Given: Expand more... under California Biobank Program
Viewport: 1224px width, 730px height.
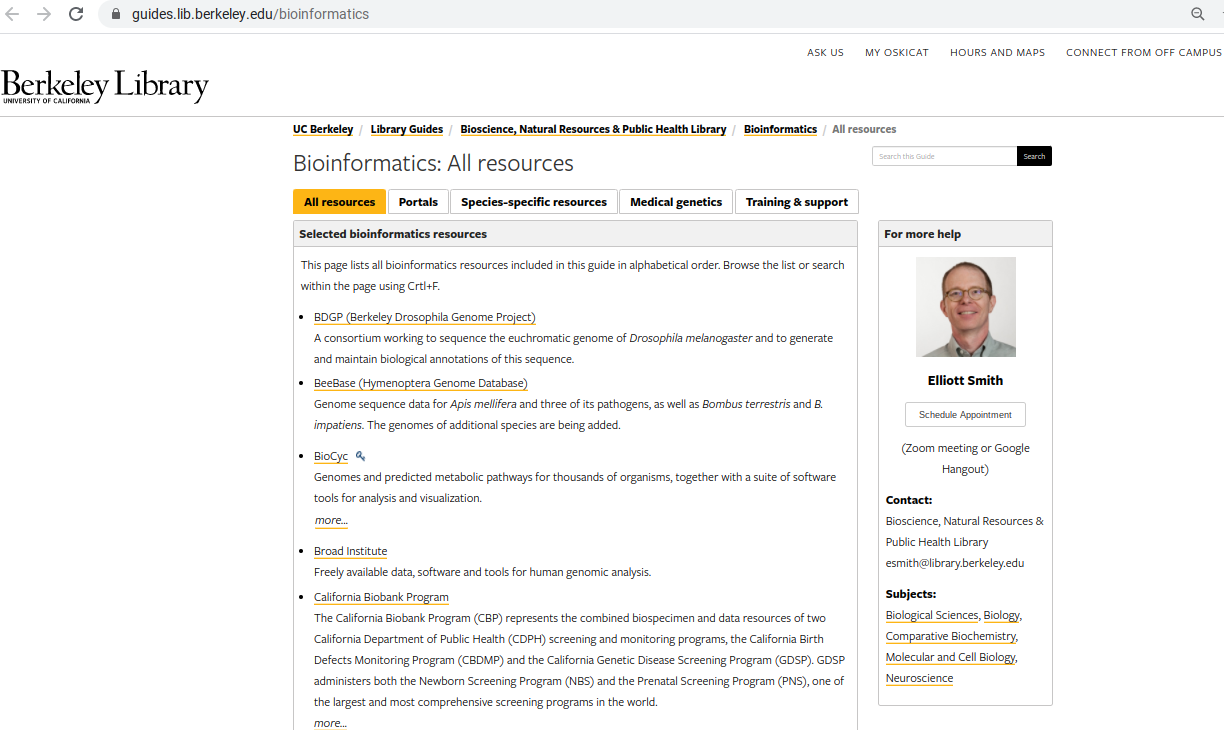Looking at the screenshot, I should (331, 723).
